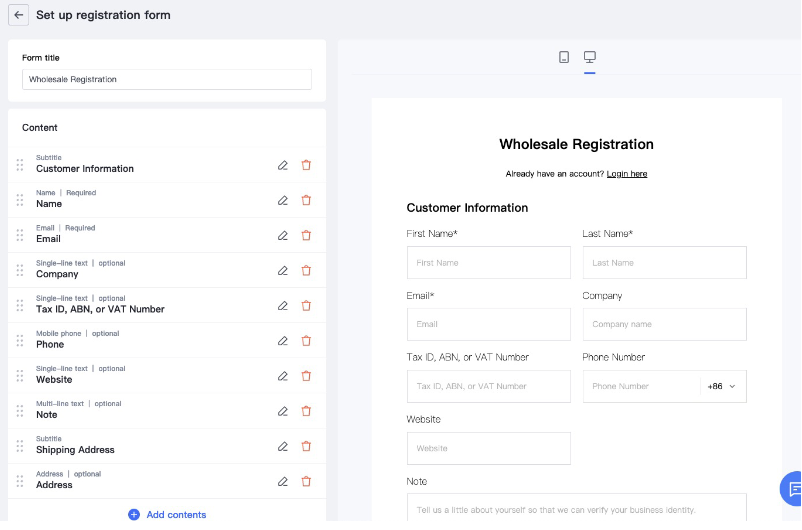Click the Note textarea in preview
Image resolution: width=802 pixels, height=530 pixels.
click(x=576, y=508)
